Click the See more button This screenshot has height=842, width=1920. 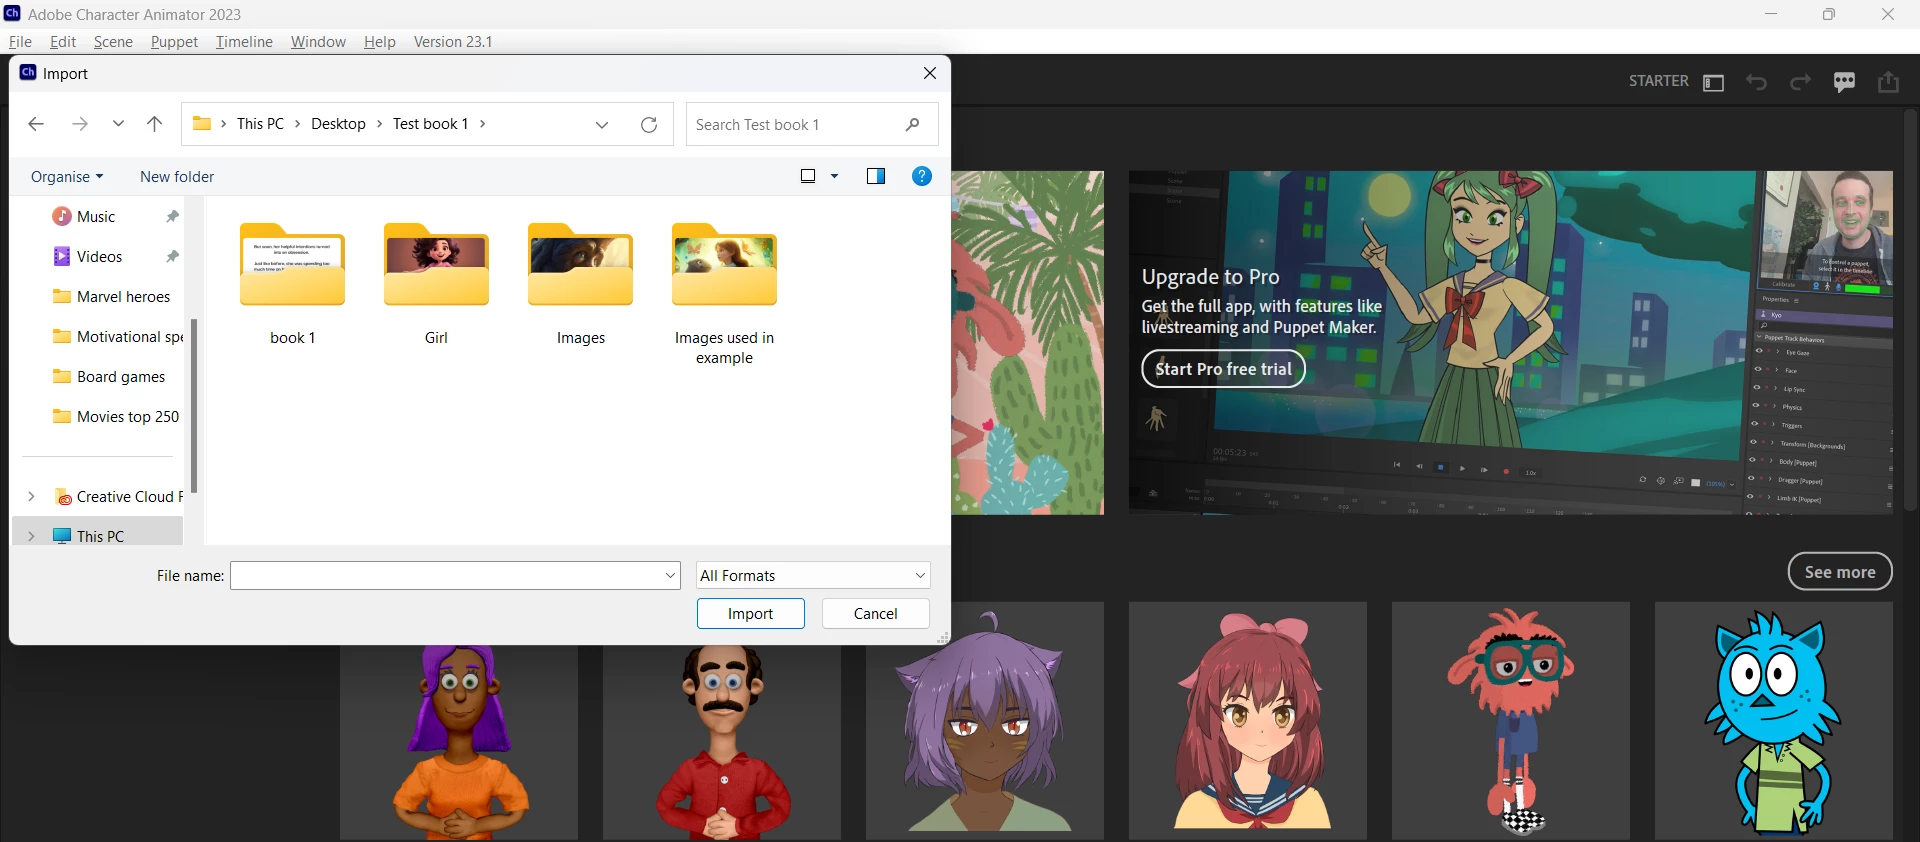(x=1840, y=572)
